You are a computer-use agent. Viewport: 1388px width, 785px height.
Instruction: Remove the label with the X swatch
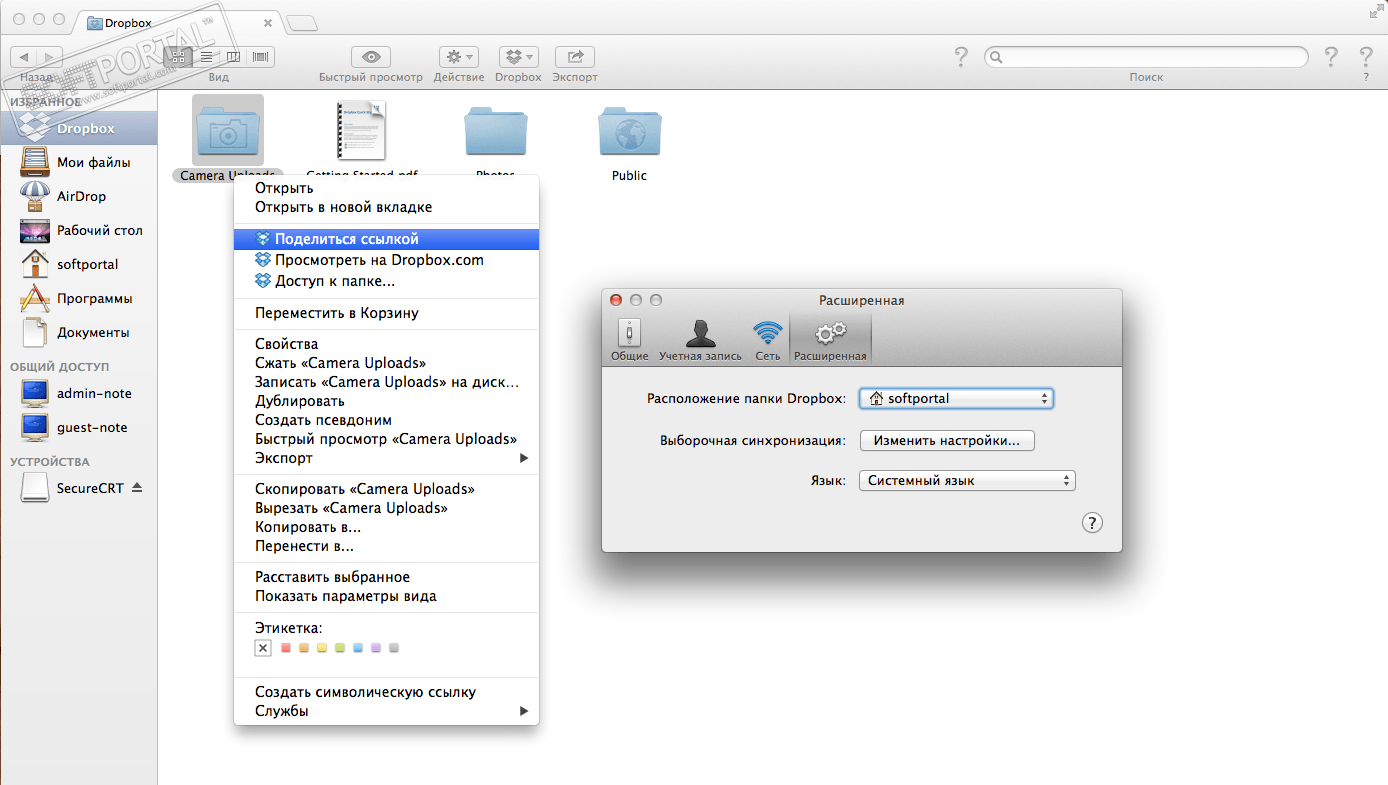pyautogui.click(x=263, y=648)
